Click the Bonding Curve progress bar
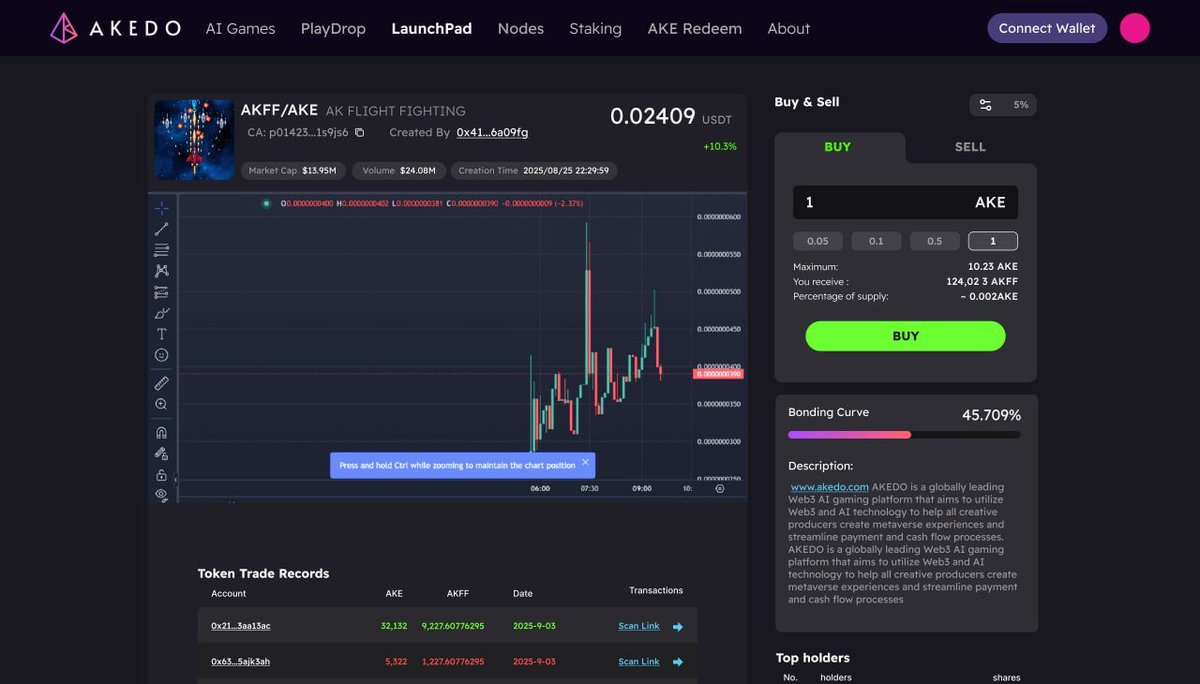The width and height of the screenshot is (1200, 684). click(904, 435)
